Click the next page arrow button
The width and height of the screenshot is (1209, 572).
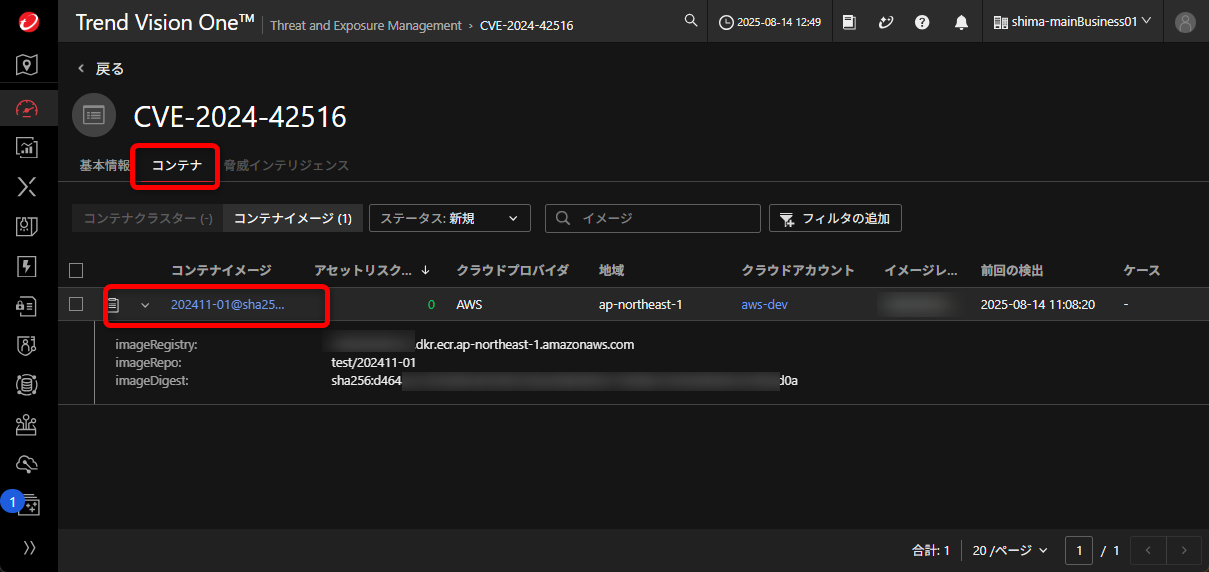point(1184,550)
